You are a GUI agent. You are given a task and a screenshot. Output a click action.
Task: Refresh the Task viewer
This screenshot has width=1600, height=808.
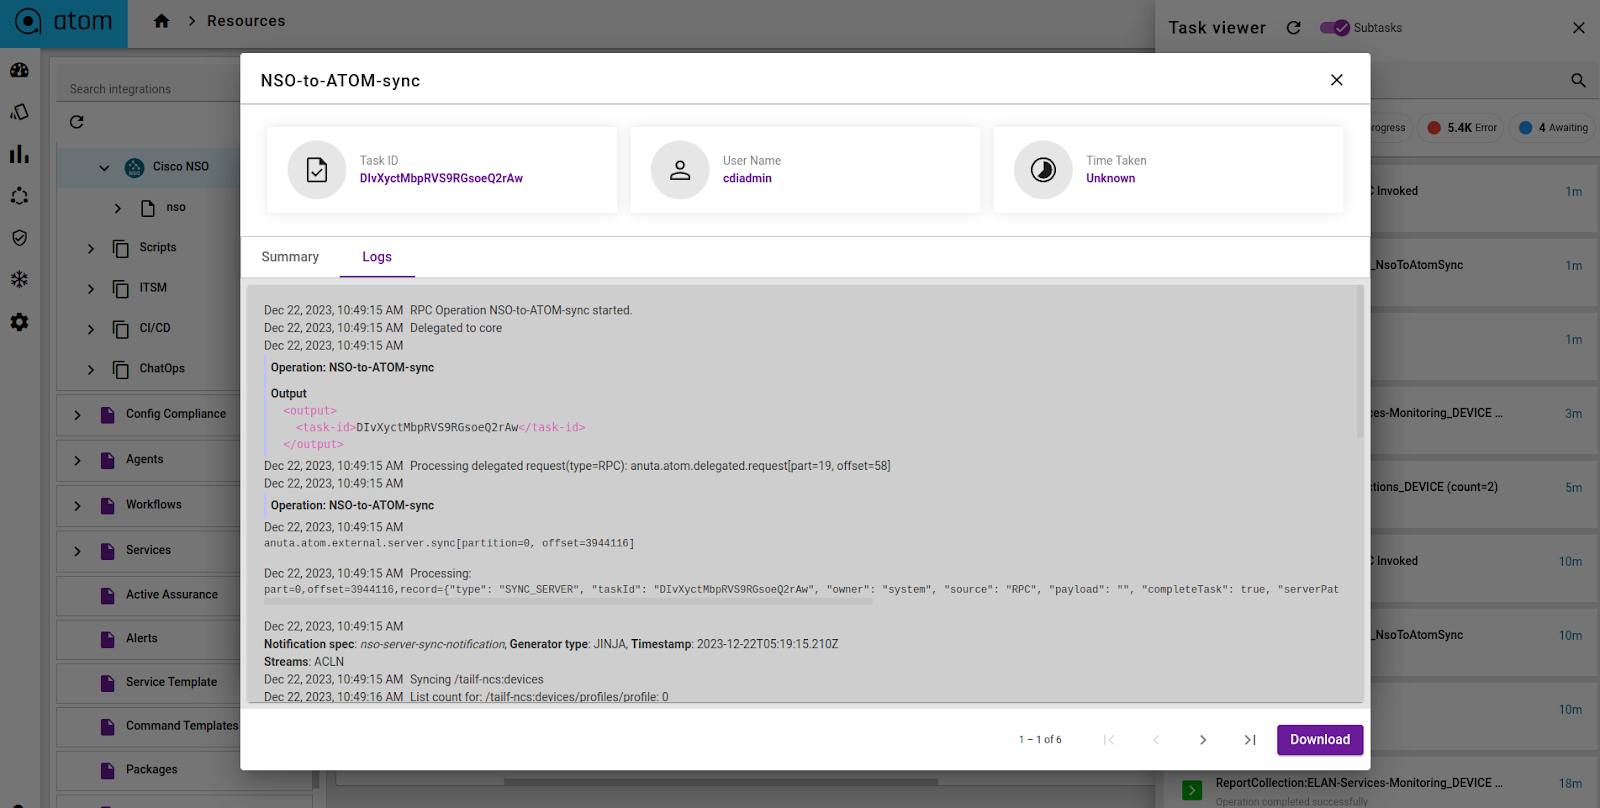[1294, 28]
